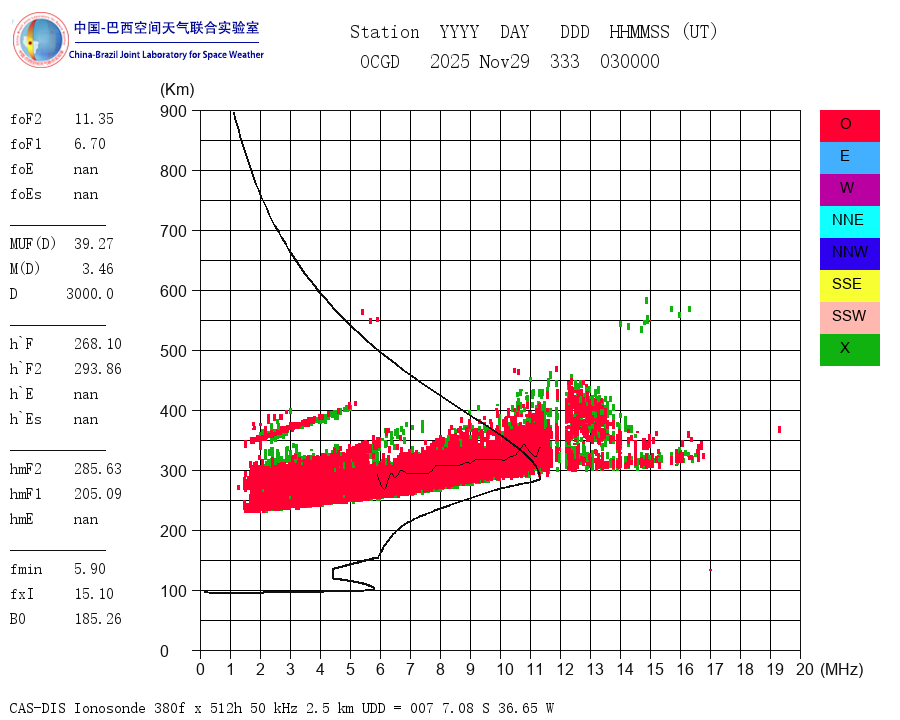Click the foEs nan value
This screenshot has width=900, height=720.
(x=86, y=195)
